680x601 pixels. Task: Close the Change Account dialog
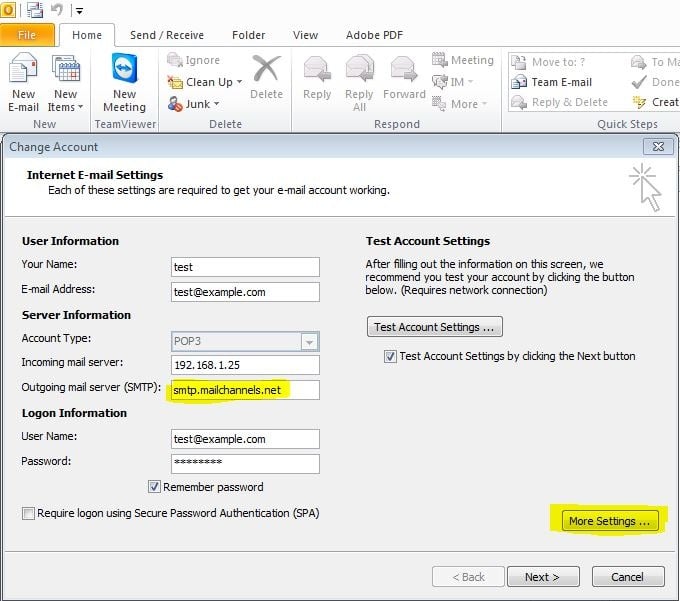(x=658, y=147)
